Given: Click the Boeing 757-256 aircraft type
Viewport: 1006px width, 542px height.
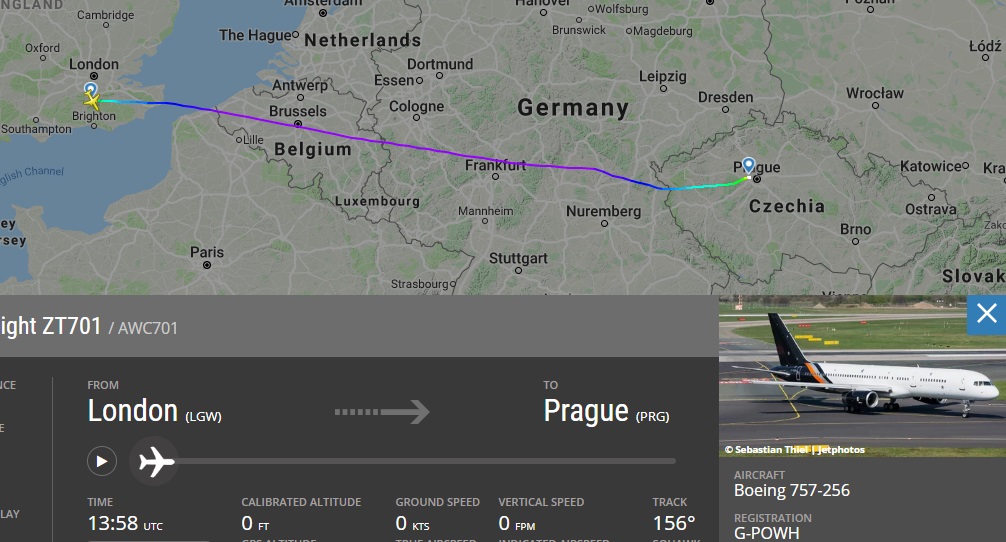Looking at the screenshot, I should click(792, 491).
